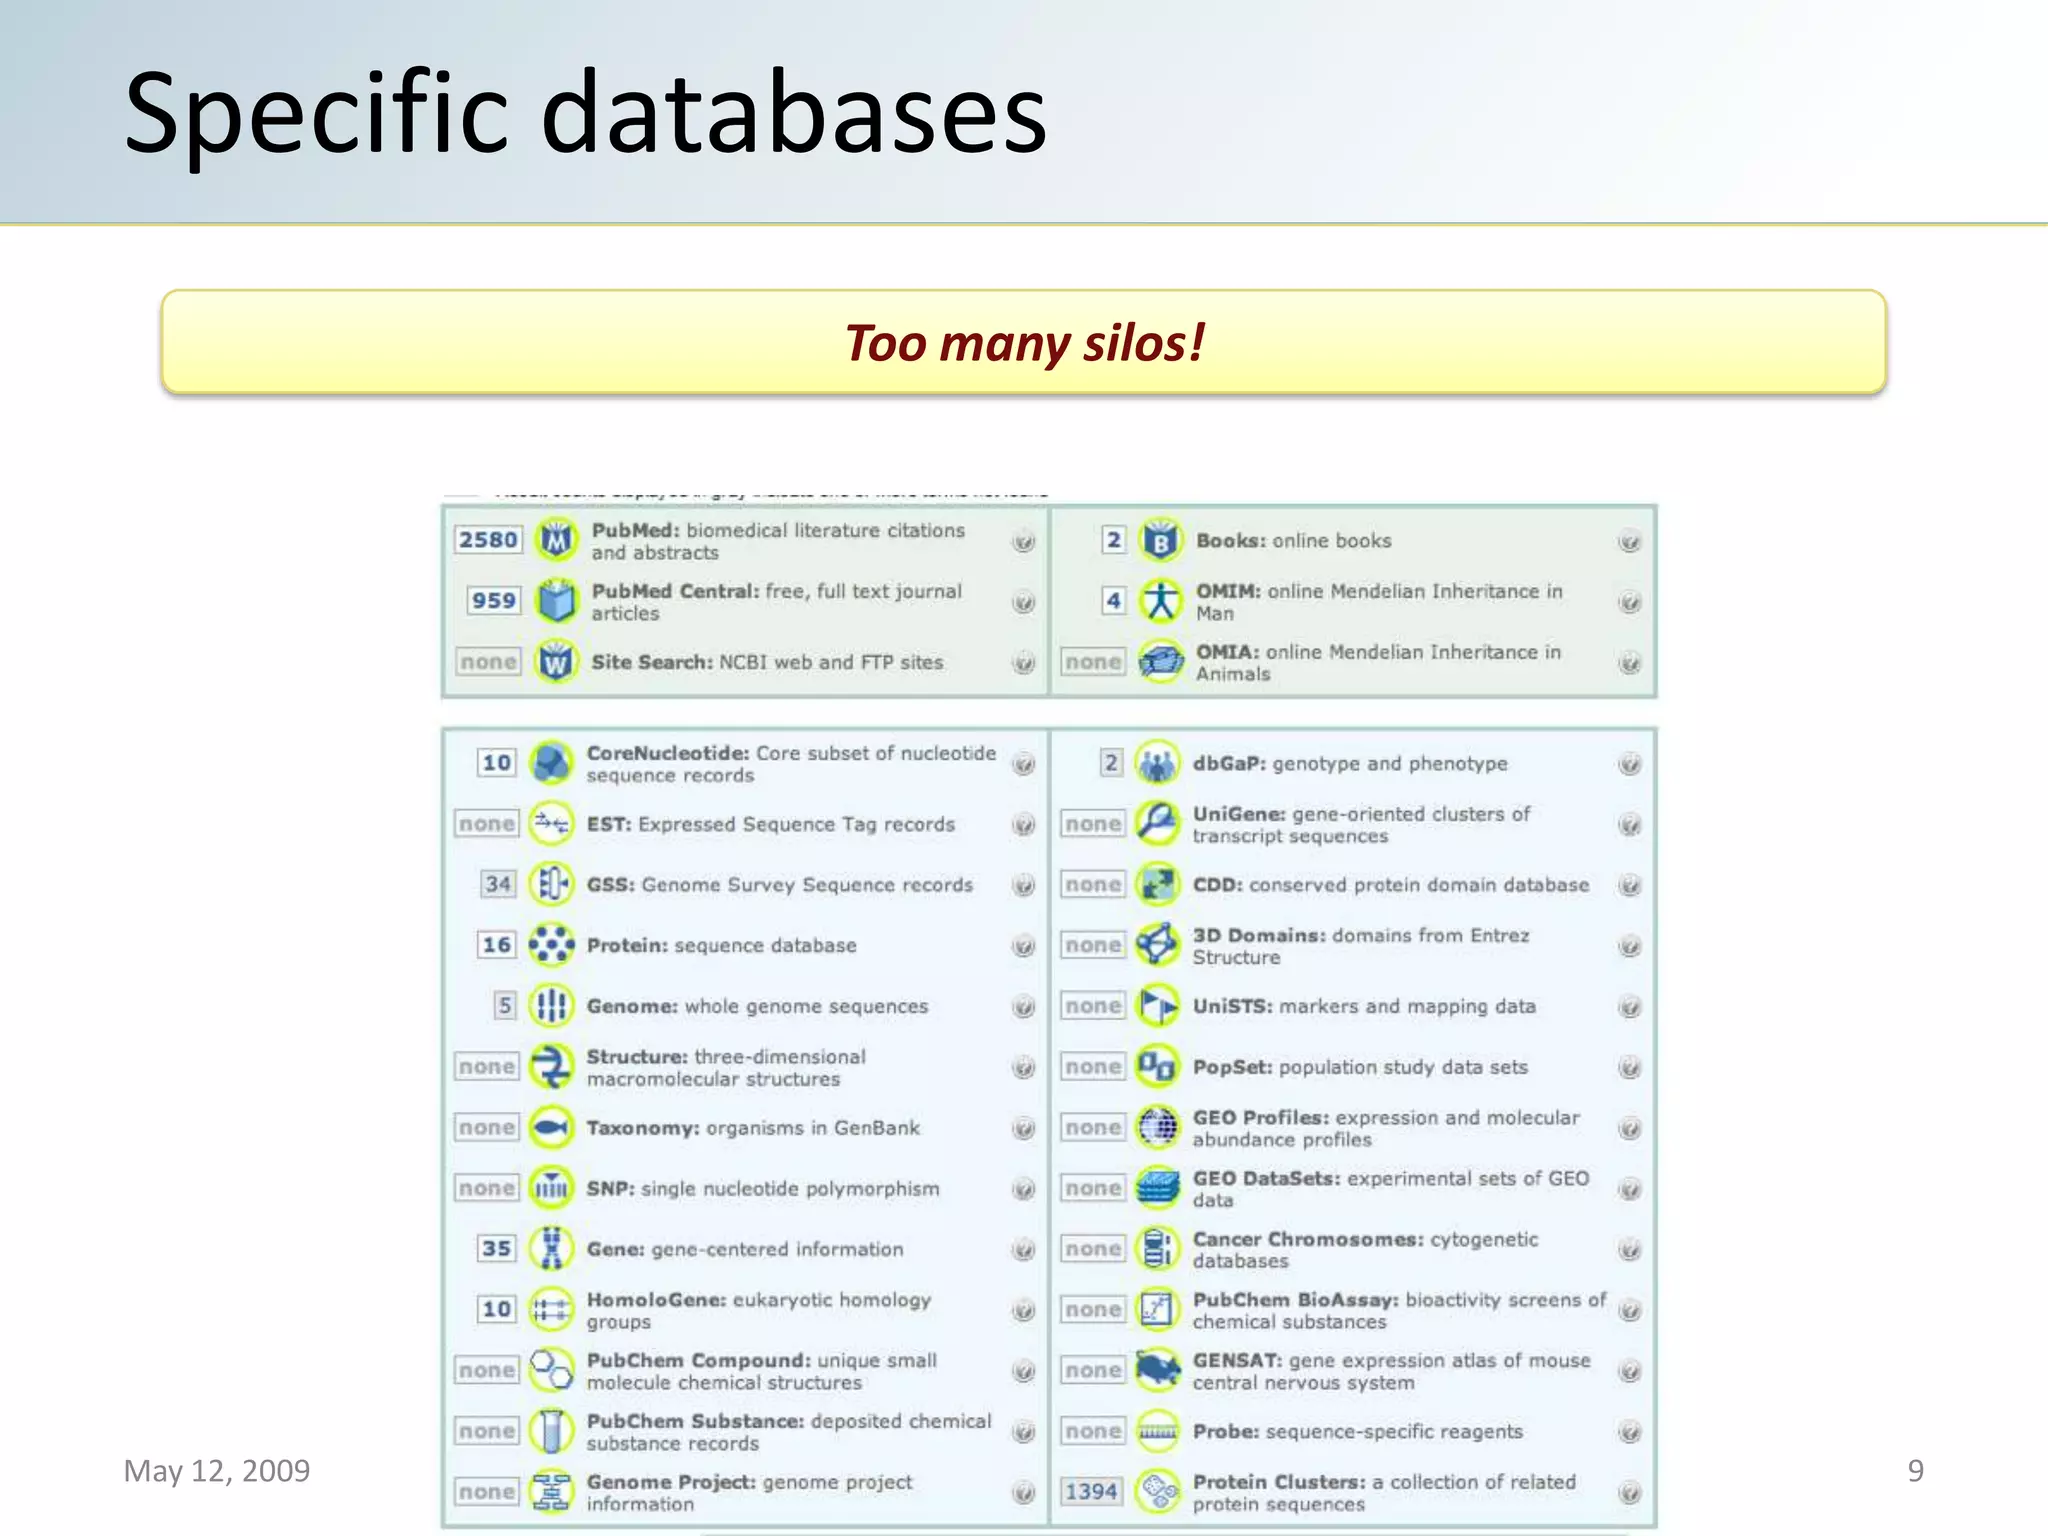2048x1536 pixels.
Task: Click 'Site Search: NCBI web and FTP sites'
Action: click(x=767, y=662)
